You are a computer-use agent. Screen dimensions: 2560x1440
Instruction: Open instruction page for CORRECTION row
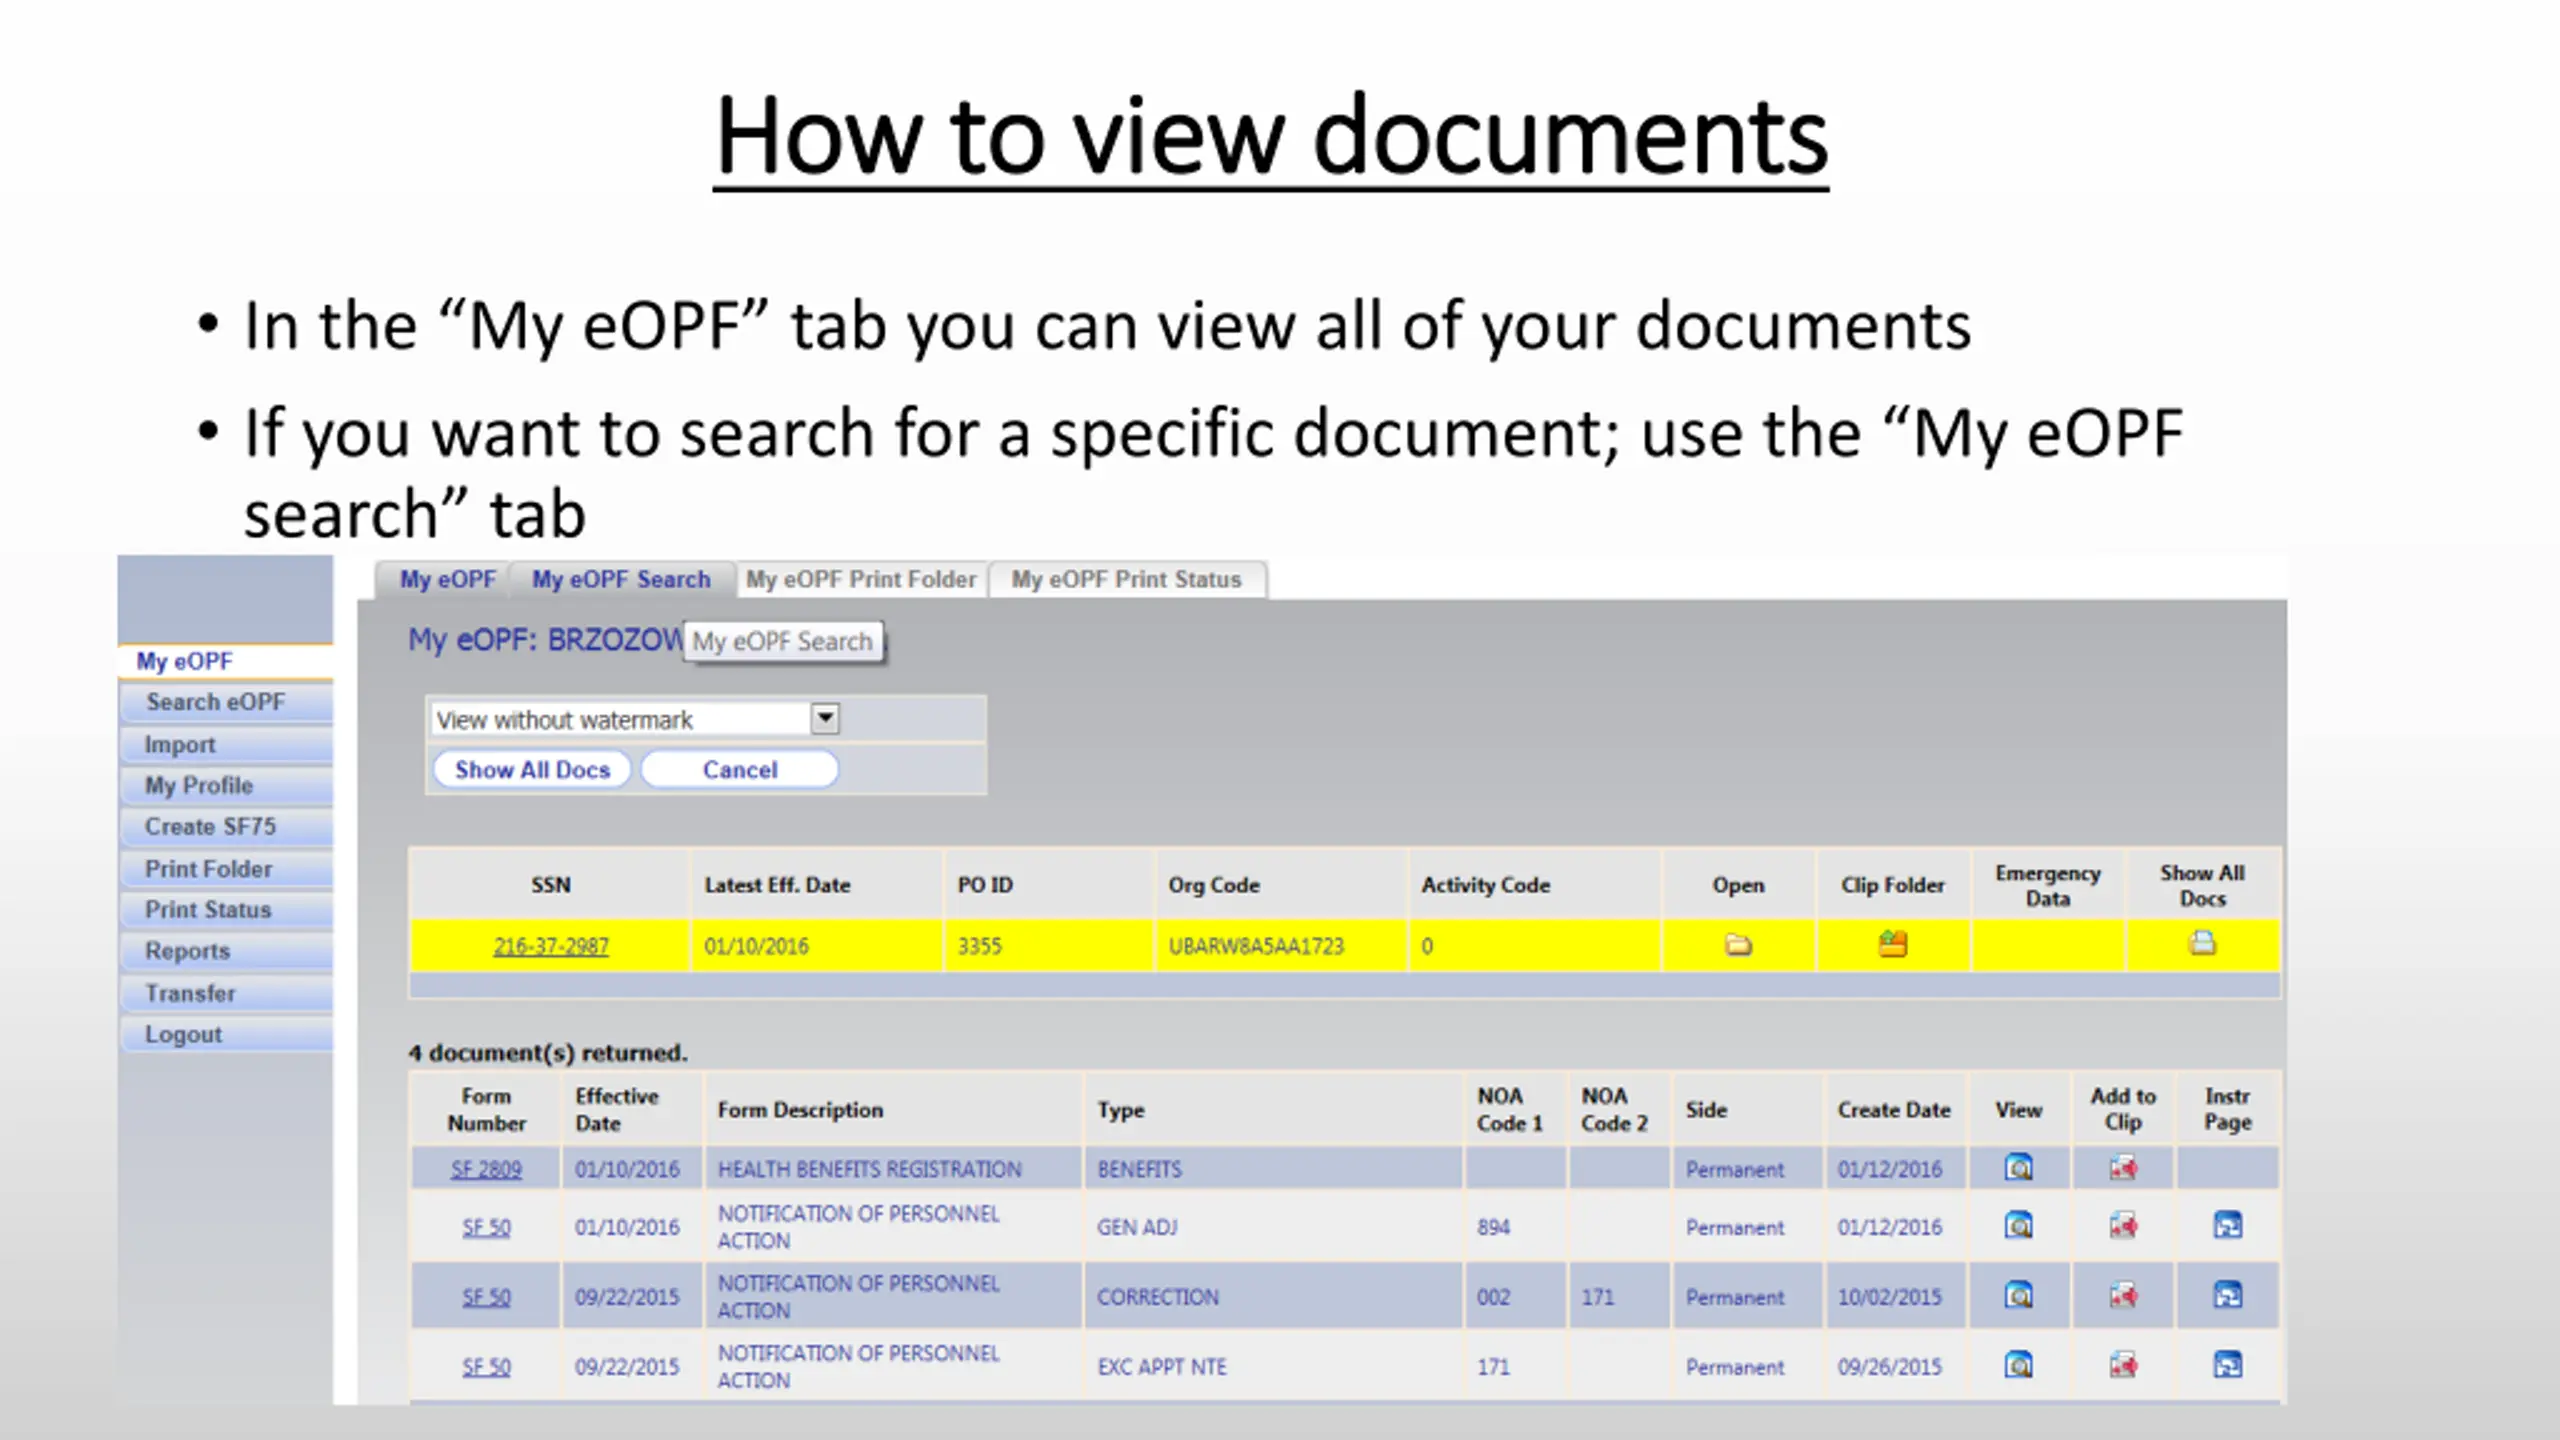(2227, 1296)
